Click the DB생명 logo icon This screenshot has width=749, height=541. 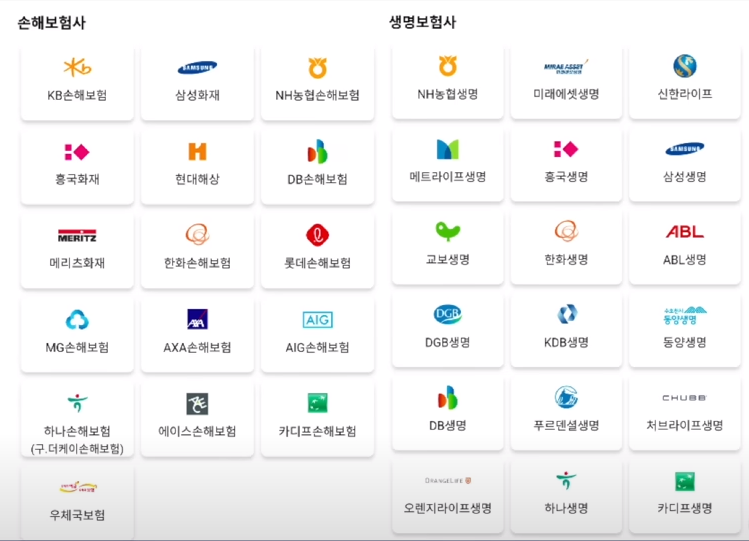pos(448,397)
